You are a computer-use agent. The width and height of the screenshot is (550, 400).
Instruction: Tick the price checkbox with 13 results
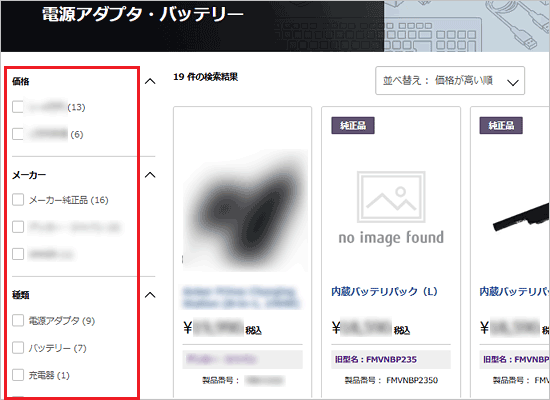tap(18, 107)
